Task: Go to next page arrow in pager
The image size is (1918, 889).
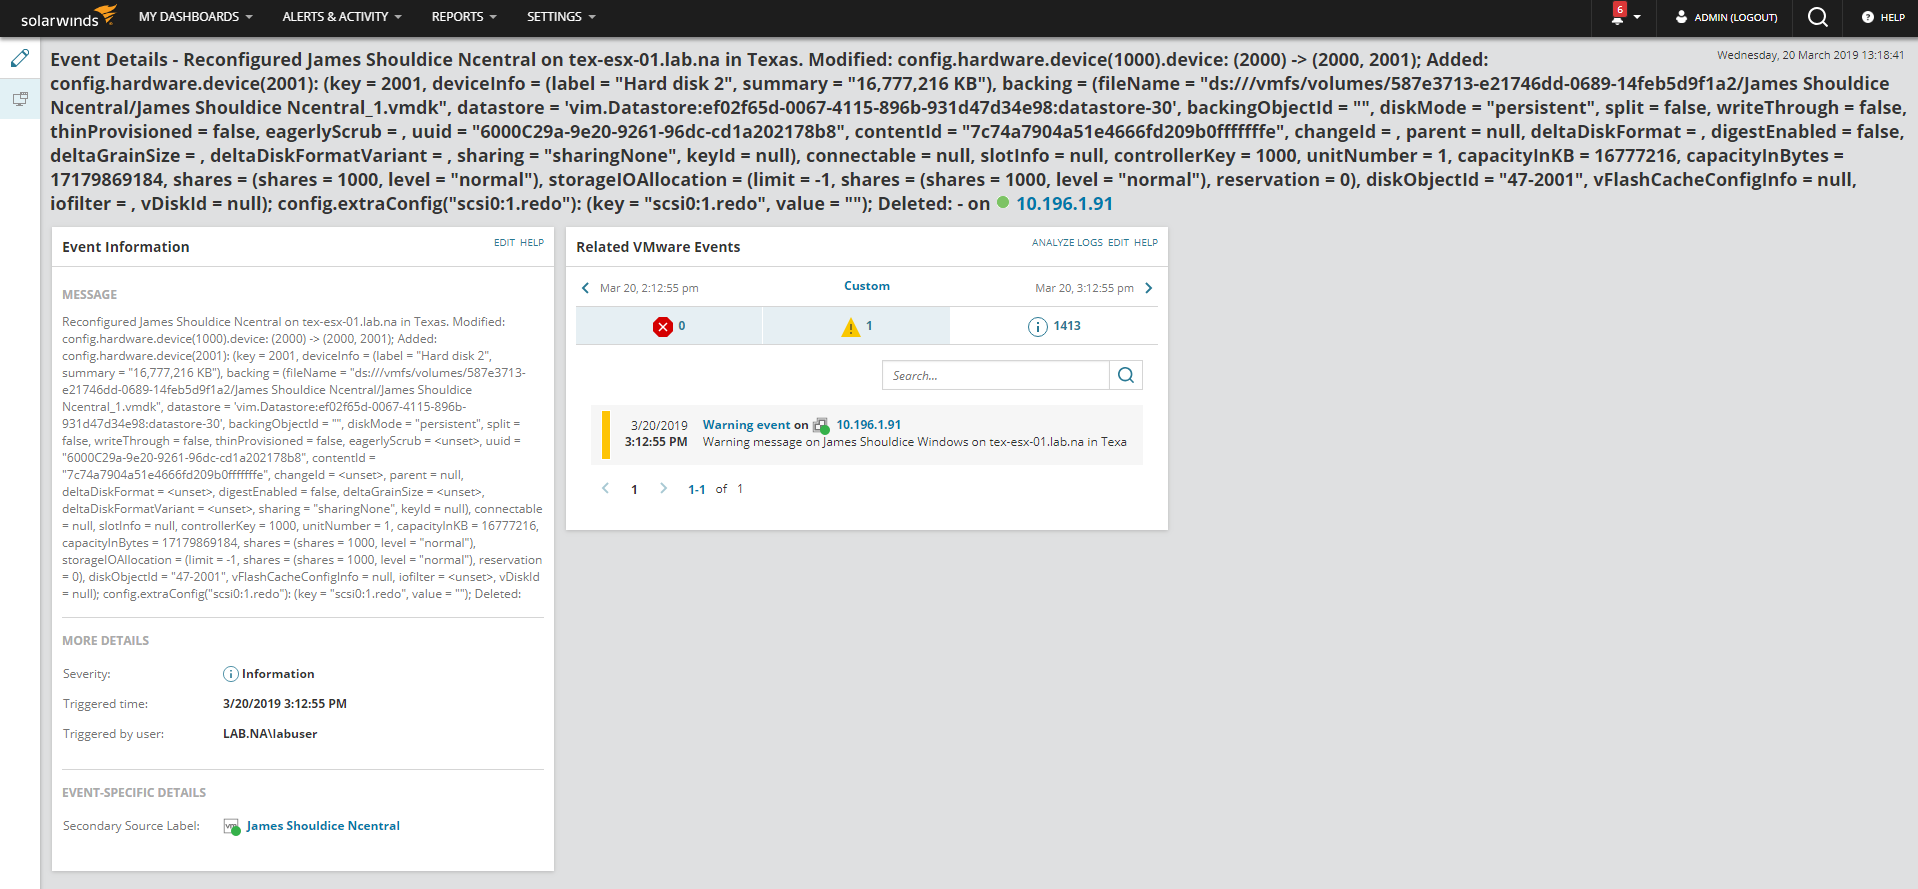Action: coord(663,489)
